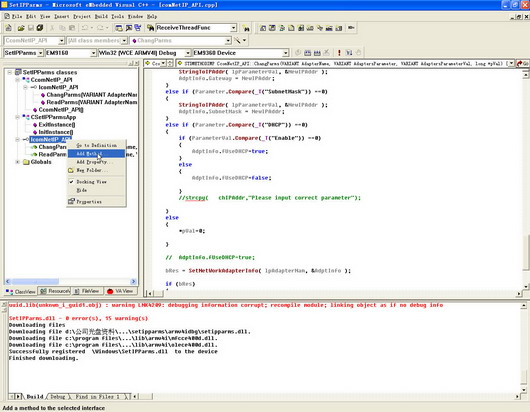Viewport: 530px width, 412px height.
Task: Click the code editor vertical scrollbar thumb
Action: (x=526, y=252)
